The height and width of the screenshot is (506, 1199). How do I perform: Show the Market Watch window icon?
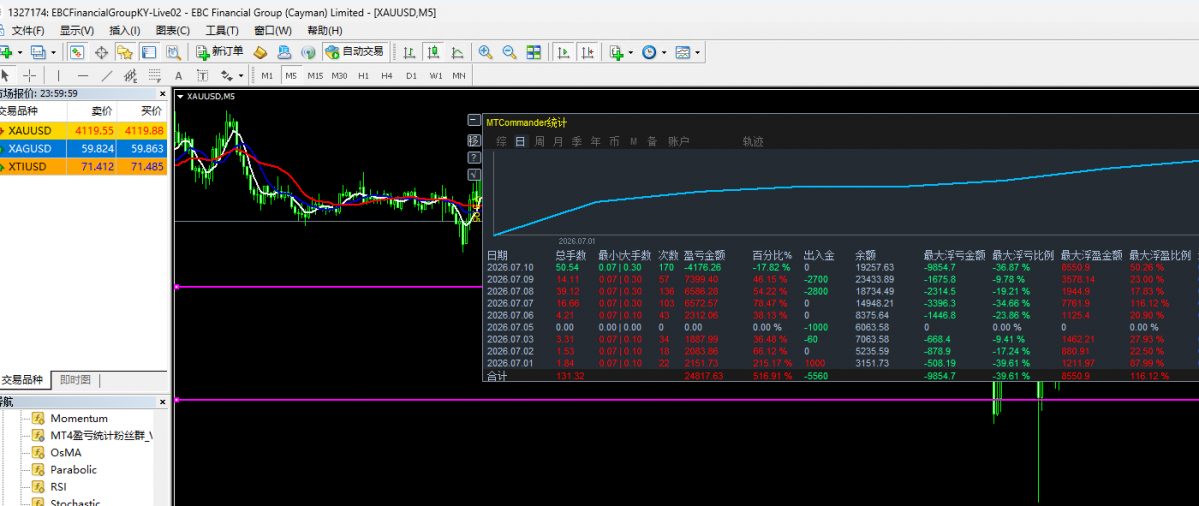pyautogui.click(x=77, y=52)
